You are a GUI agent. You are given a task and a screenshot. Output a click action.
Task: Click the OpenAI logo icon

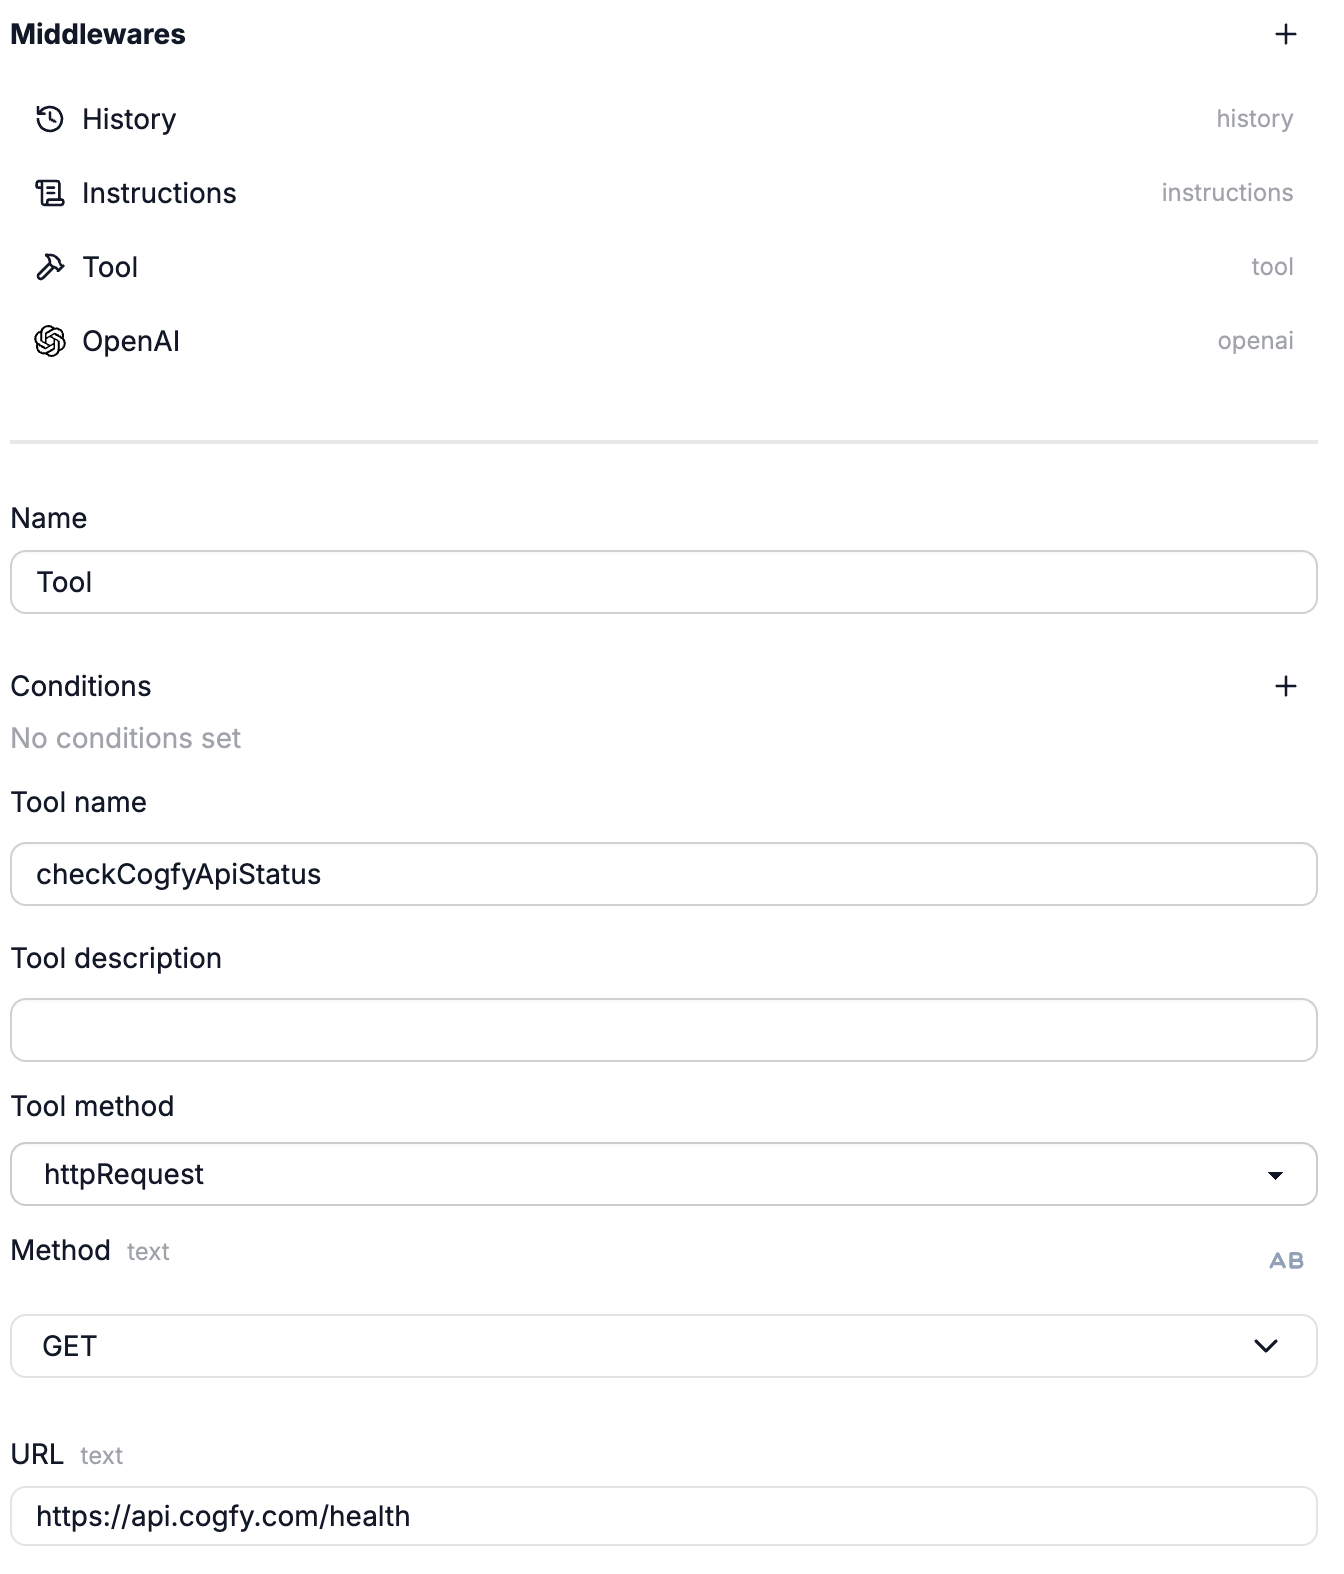tap(50, 341)
